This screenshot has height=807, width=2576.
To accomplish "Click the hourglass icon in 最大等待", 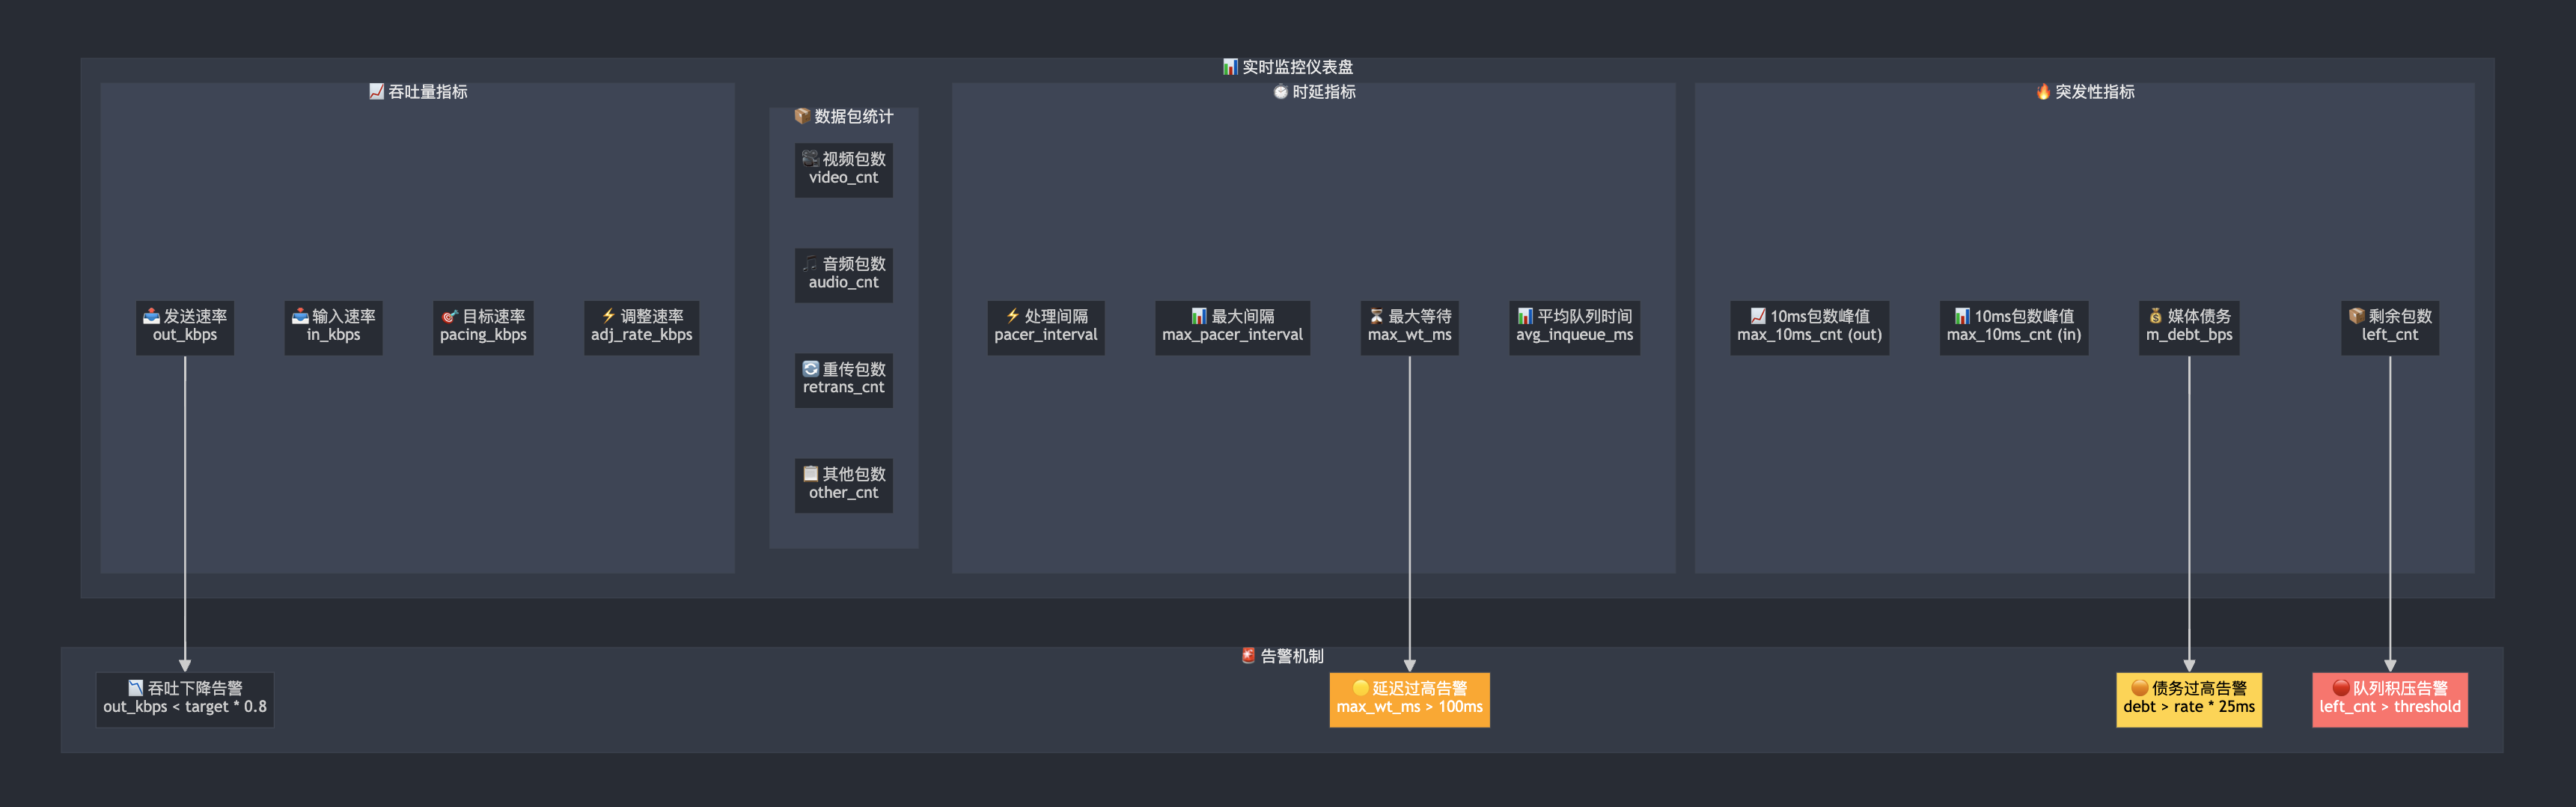I will [x=1376, y=316].
